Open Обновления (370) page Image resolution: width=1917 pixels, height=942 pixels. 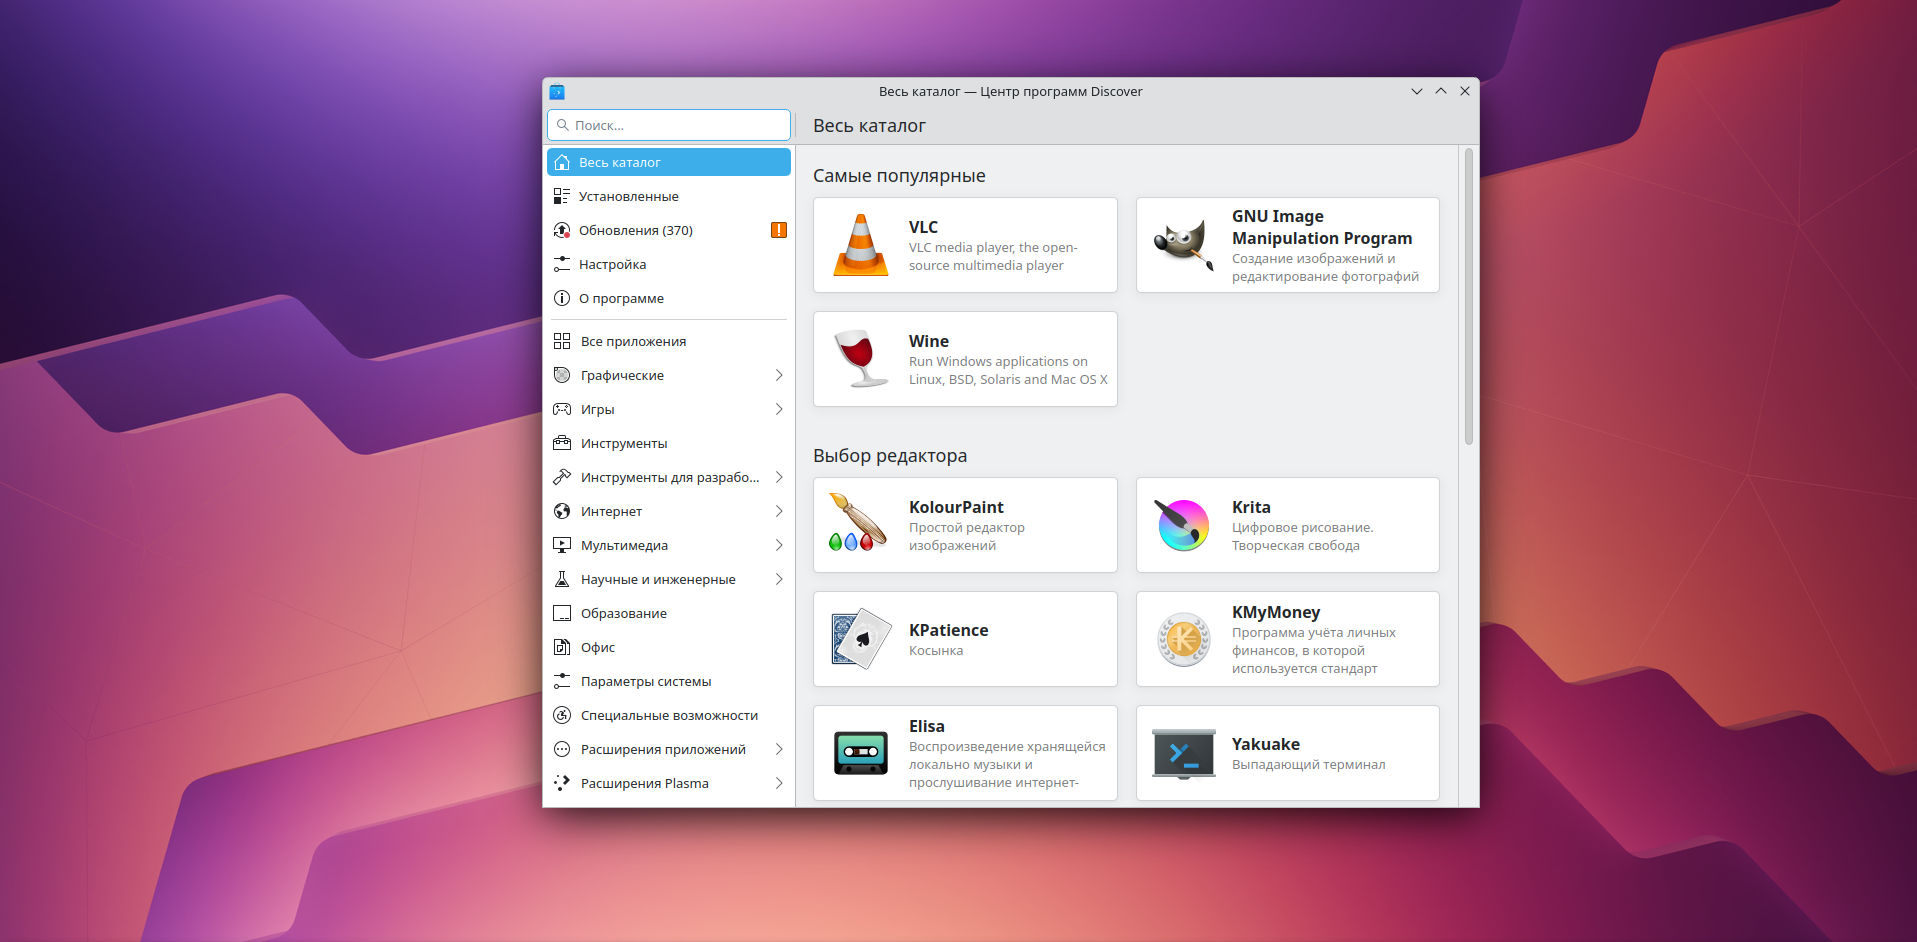coord(669,230)
